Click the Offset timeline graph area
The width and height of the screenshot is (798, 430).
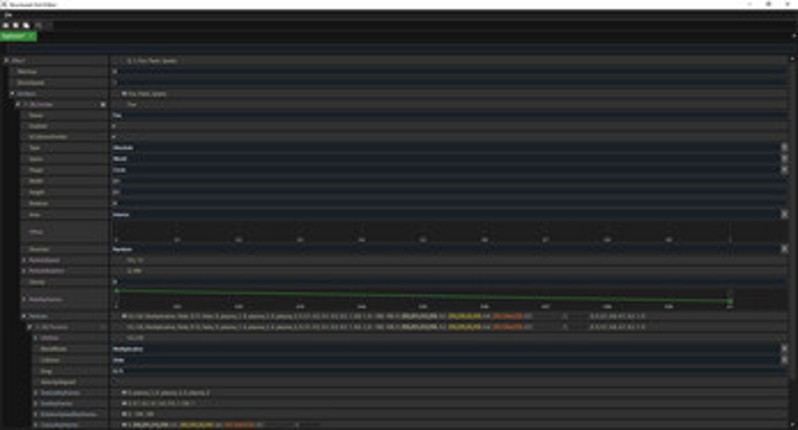pyautogui.click(x=449, y=232)
